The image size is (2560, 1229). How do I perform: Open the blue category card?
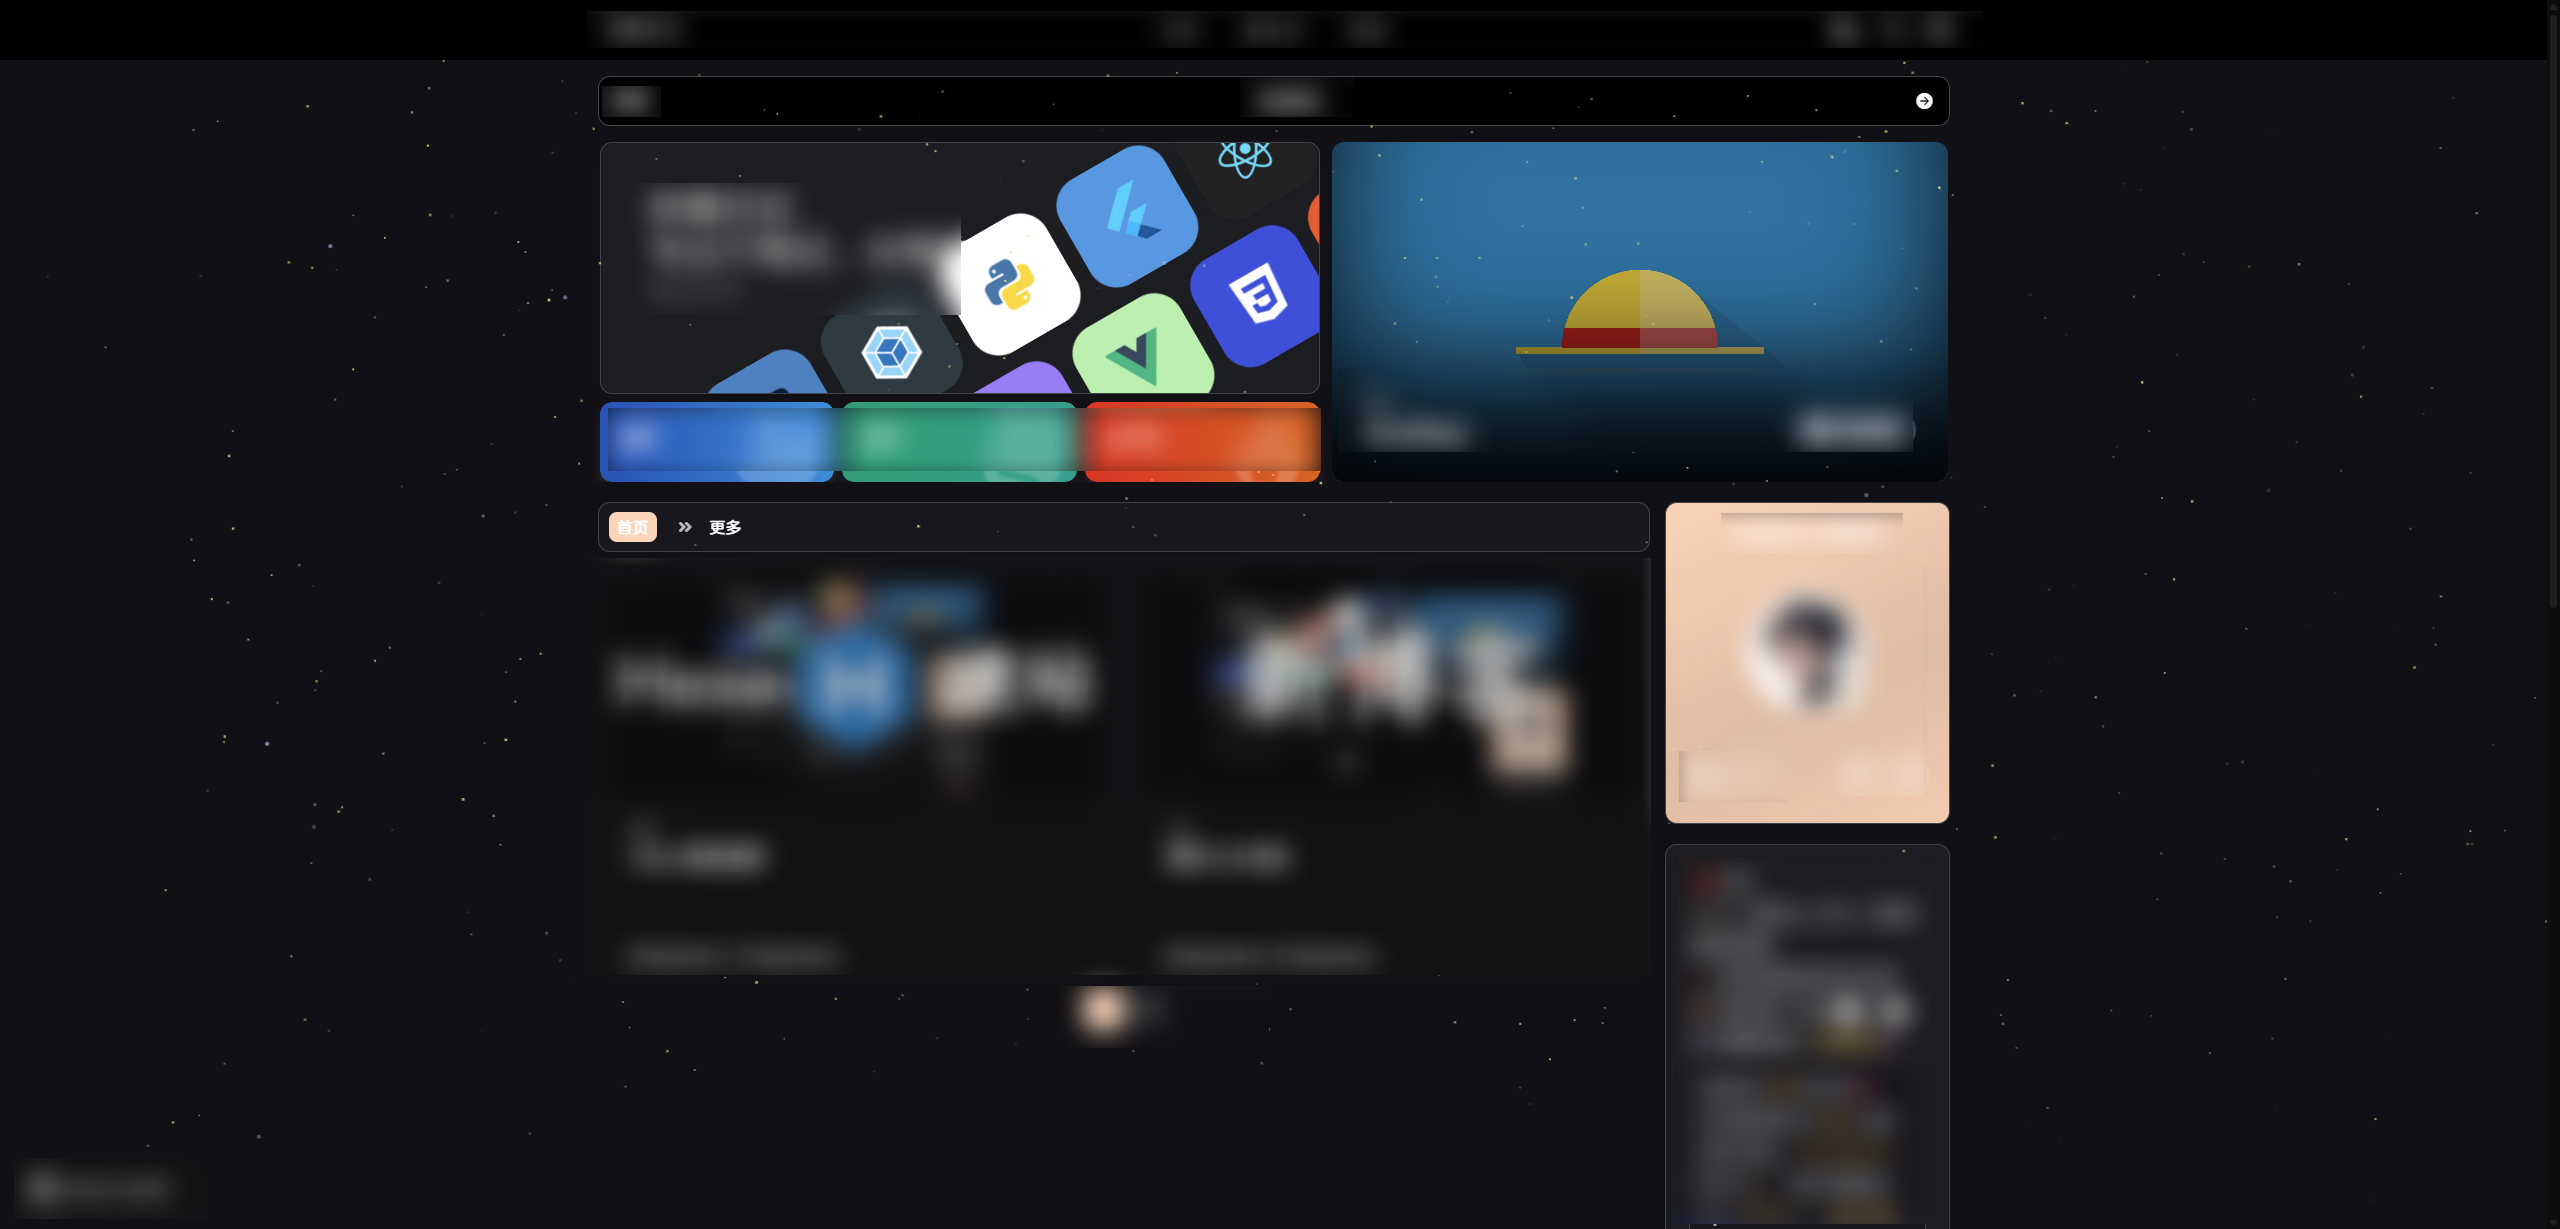716,441
